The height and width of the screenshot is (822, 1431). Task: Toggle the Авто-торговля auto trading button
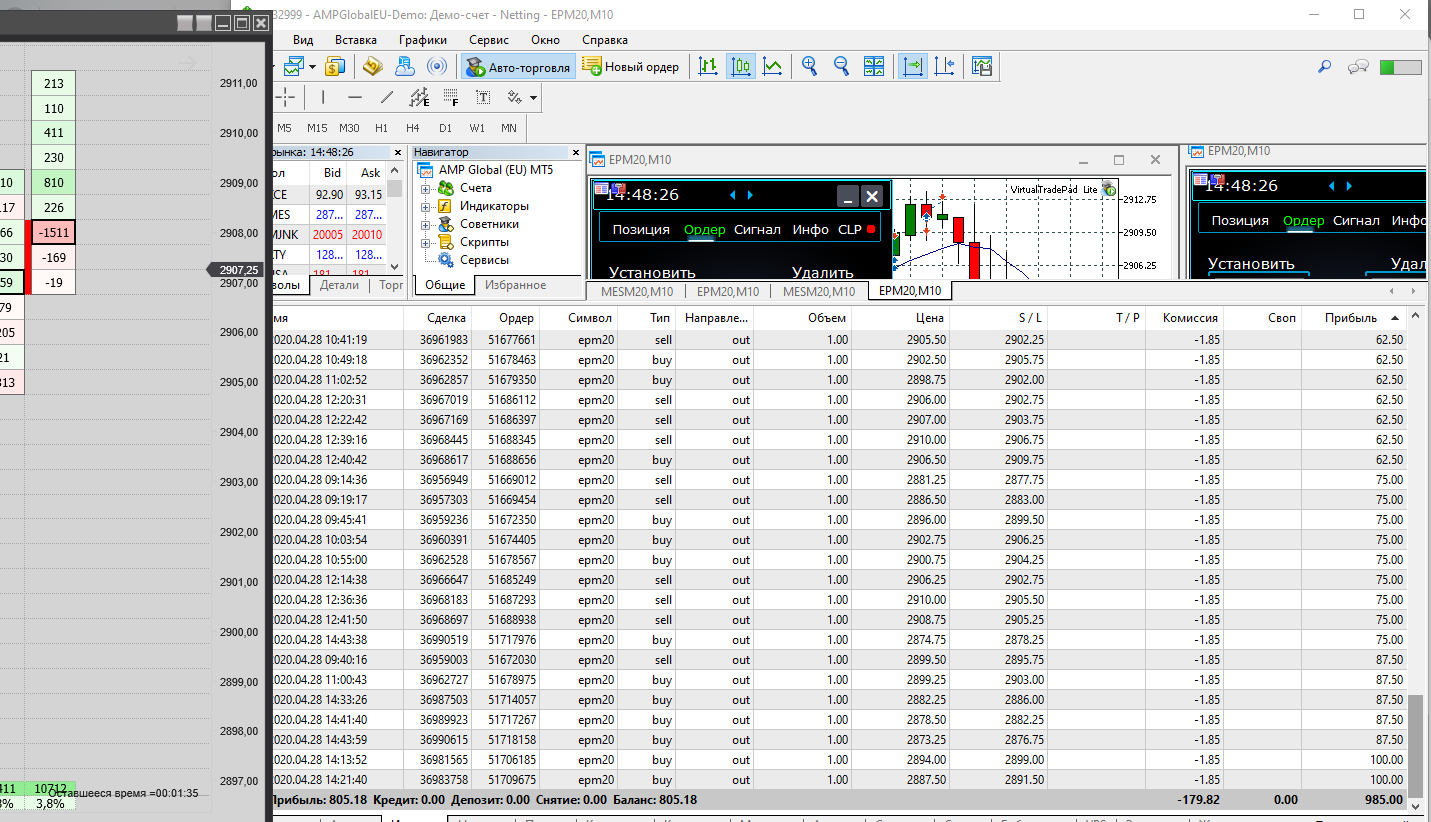[518, 67]
